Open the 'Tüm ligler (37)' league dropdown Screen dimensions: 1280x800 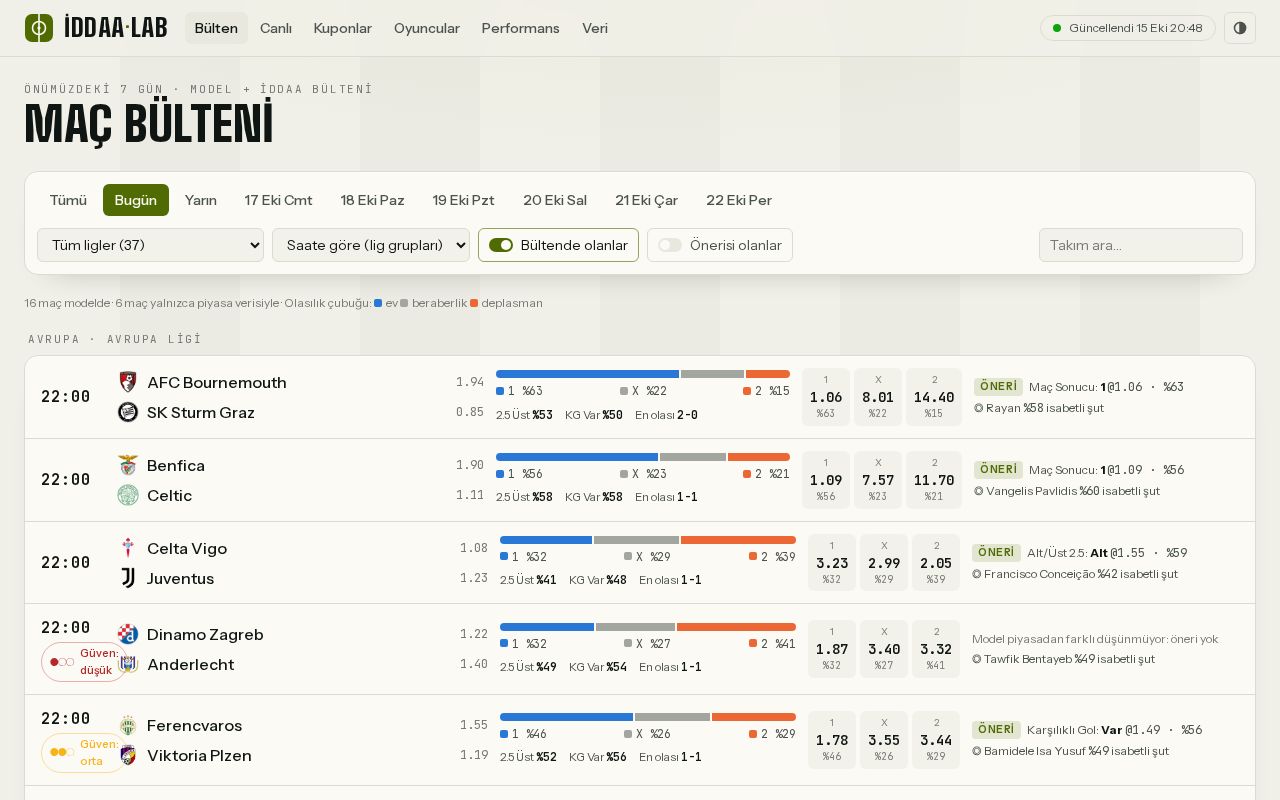150,245
